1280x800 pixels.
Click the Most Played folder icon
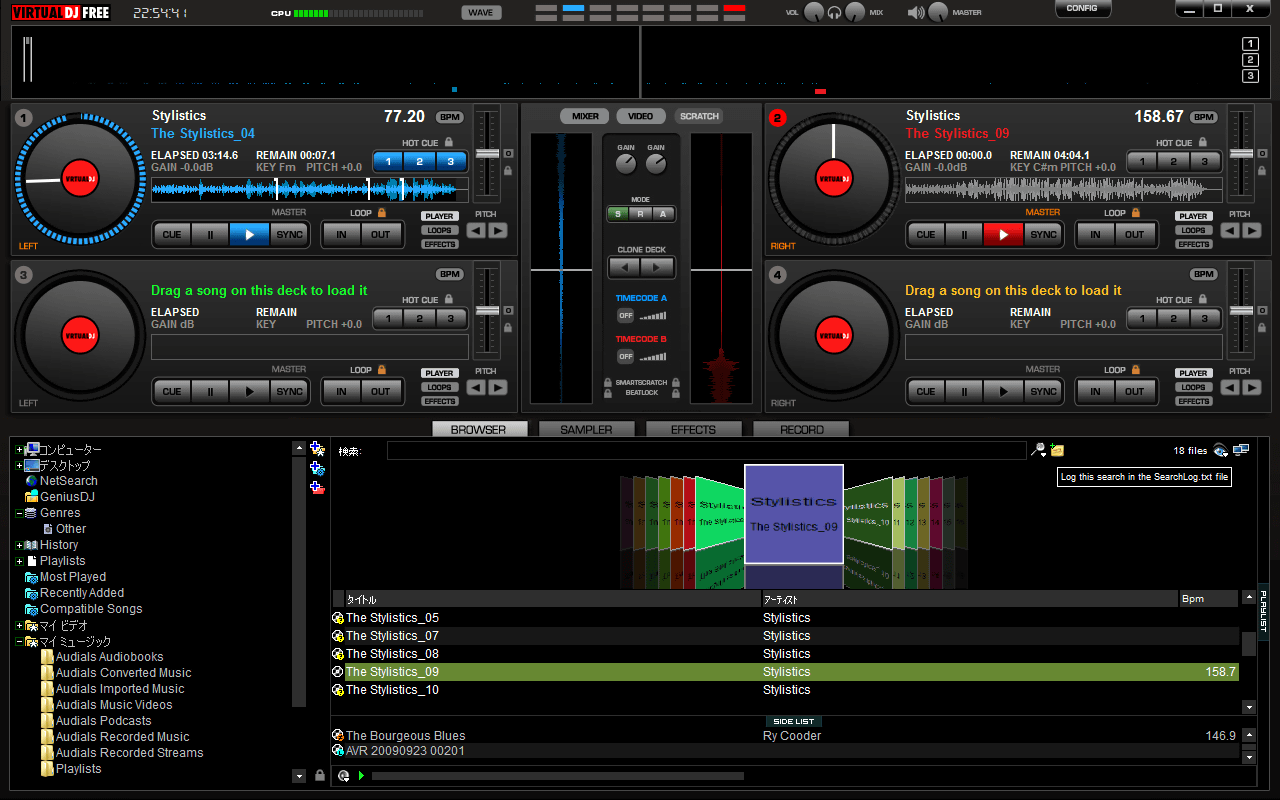click(x=31, y=577)
